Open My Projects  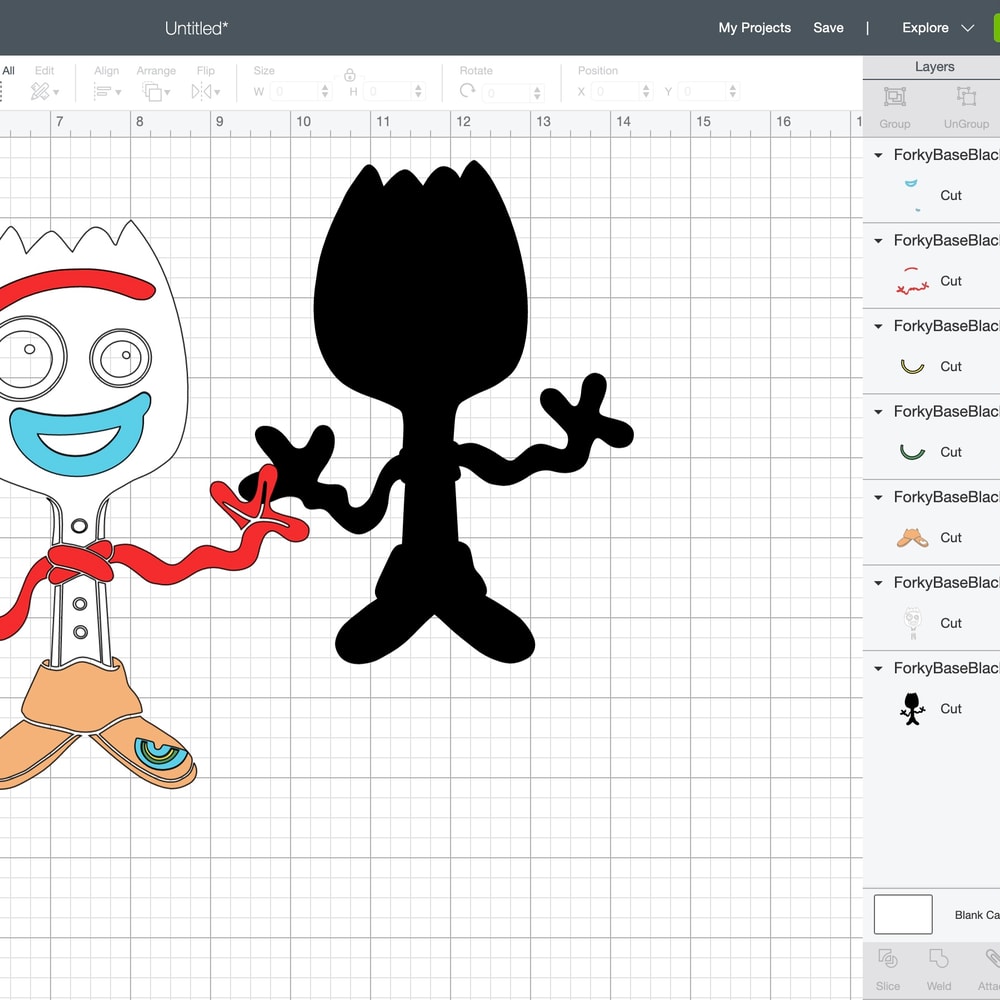pyautogui.click(x=754, y=28)
